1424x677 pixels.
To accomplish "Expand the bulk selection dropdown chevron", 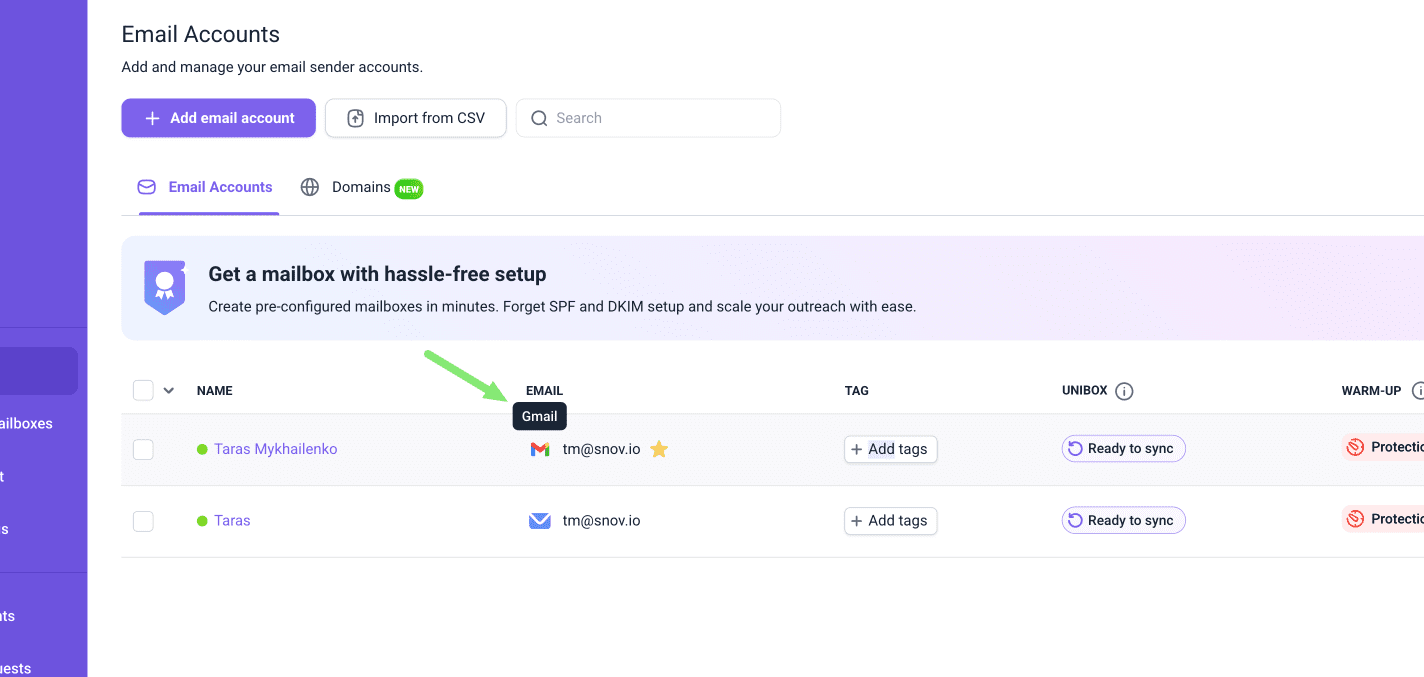I will (x=169, y=391).
